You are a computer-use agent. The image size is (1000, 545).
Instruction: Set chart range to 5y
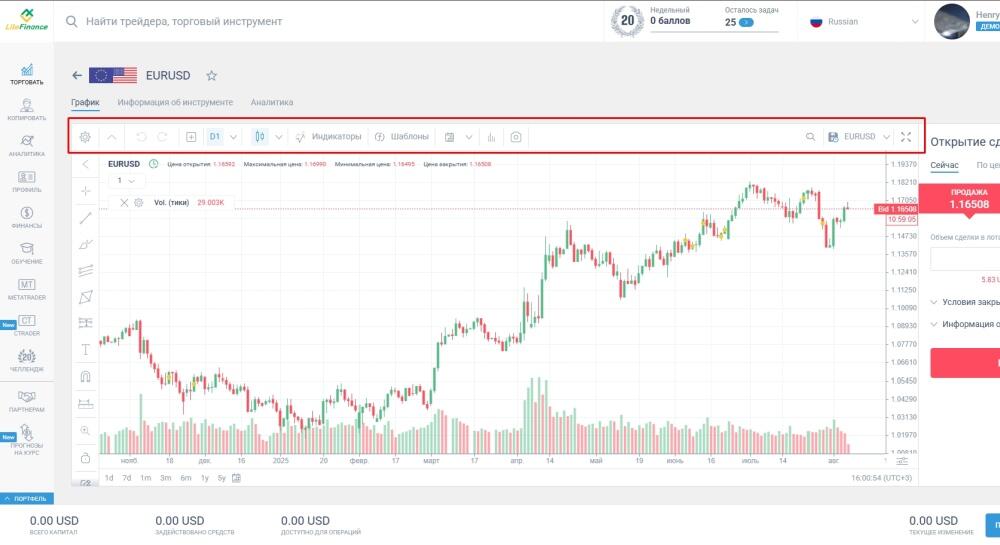[221, 478]
